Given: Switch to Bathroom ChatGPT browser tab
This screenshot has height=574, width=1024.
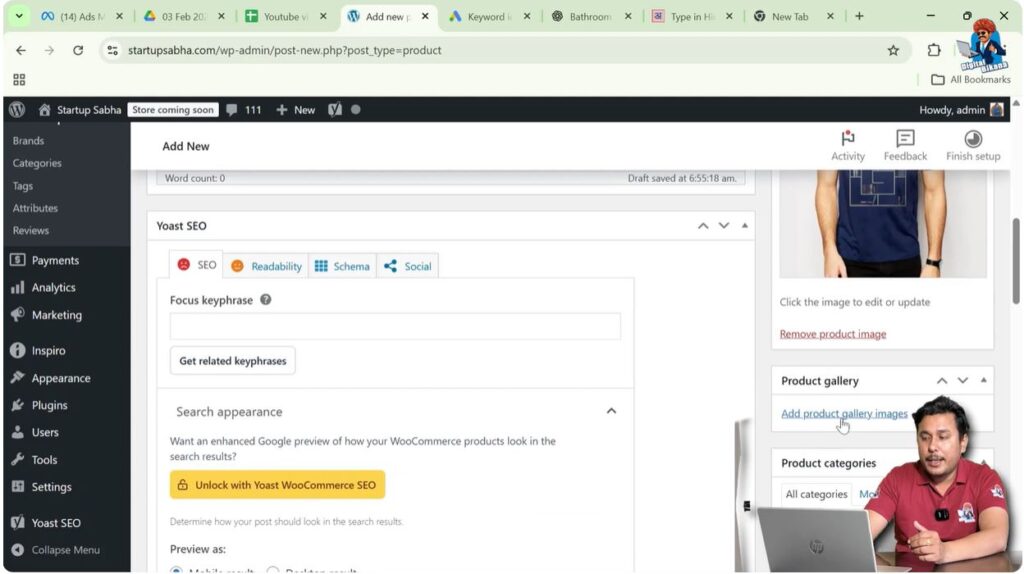Looking at the screenshot, I should pyautogui.click(x=591, y=16).
